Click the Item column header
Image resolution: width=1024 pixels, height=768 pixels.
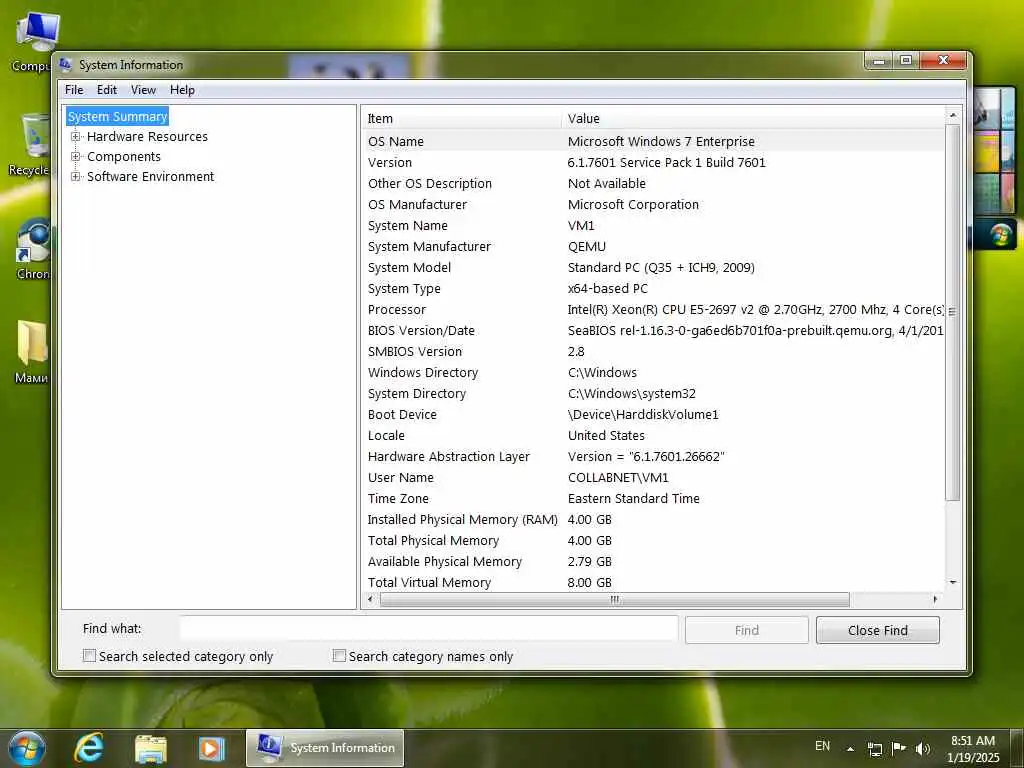(x=461, y=118)
